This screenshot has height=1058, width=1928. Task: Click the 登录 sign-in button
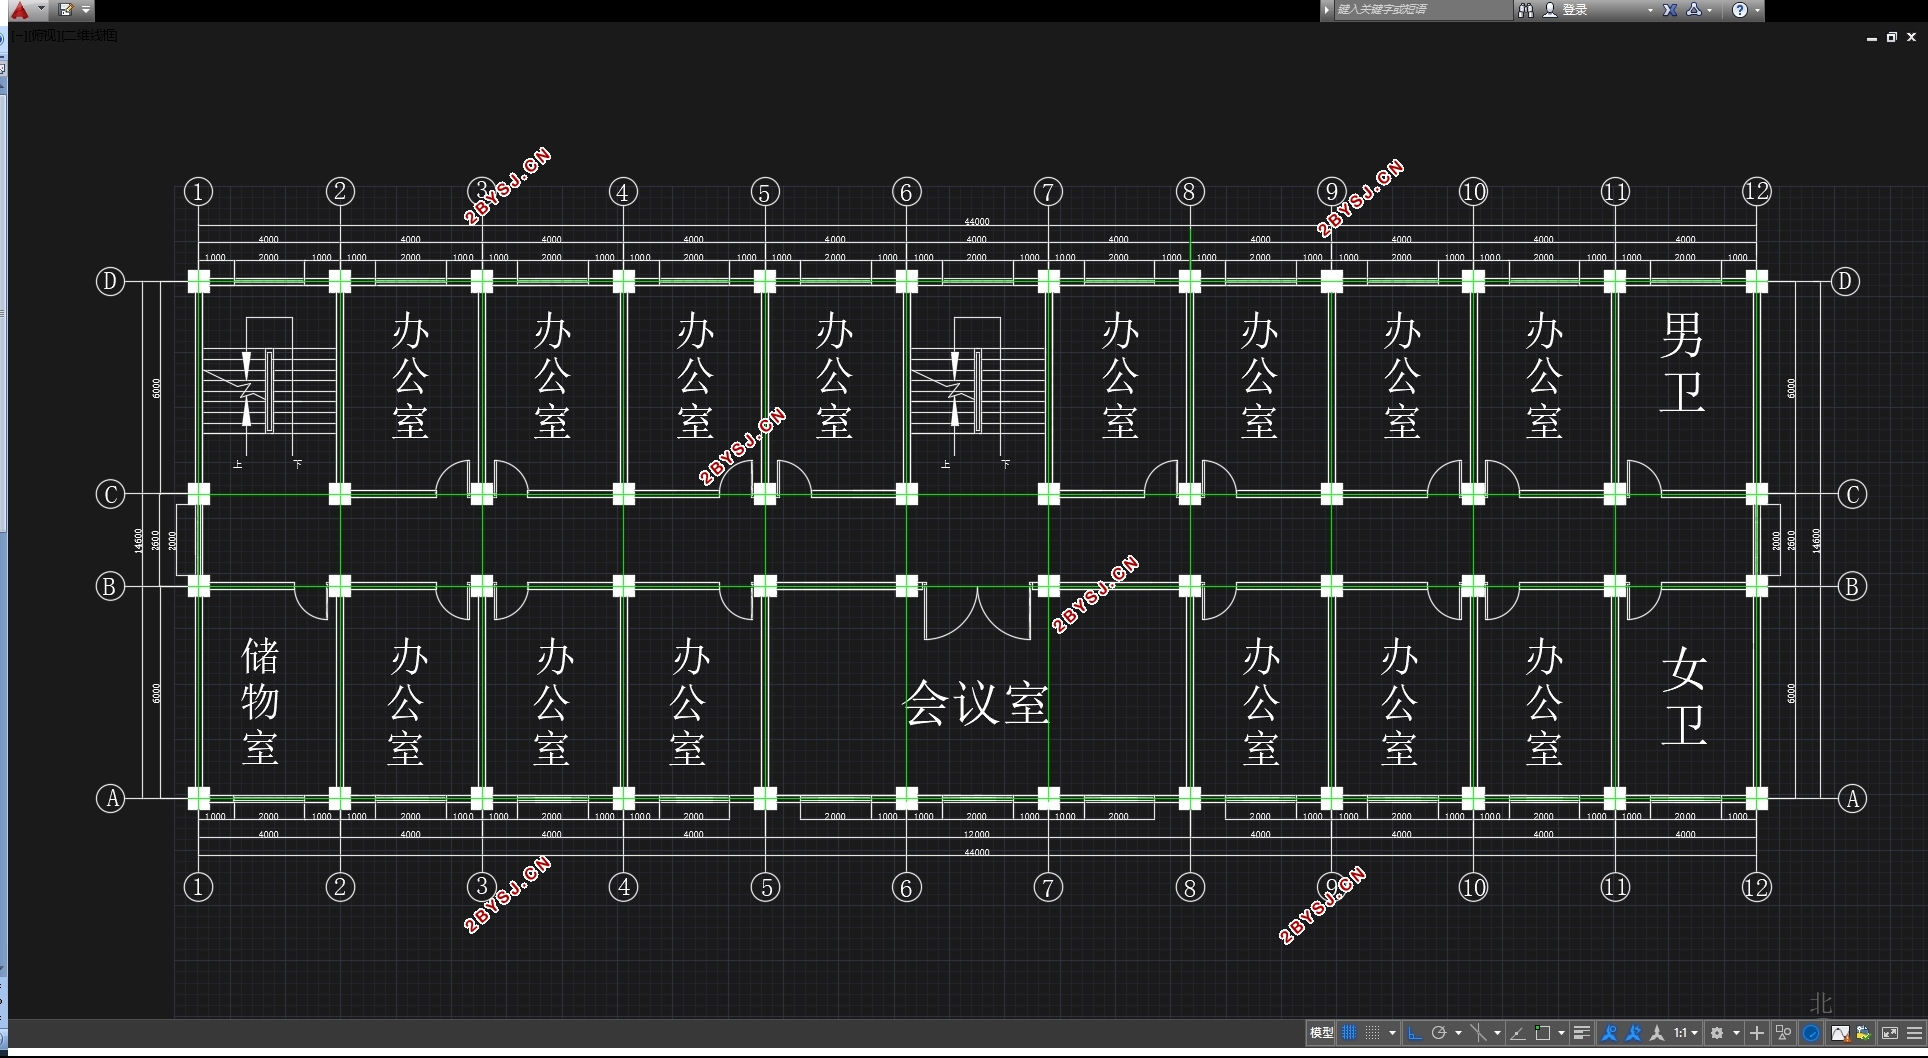click(x=1566, y=10)
